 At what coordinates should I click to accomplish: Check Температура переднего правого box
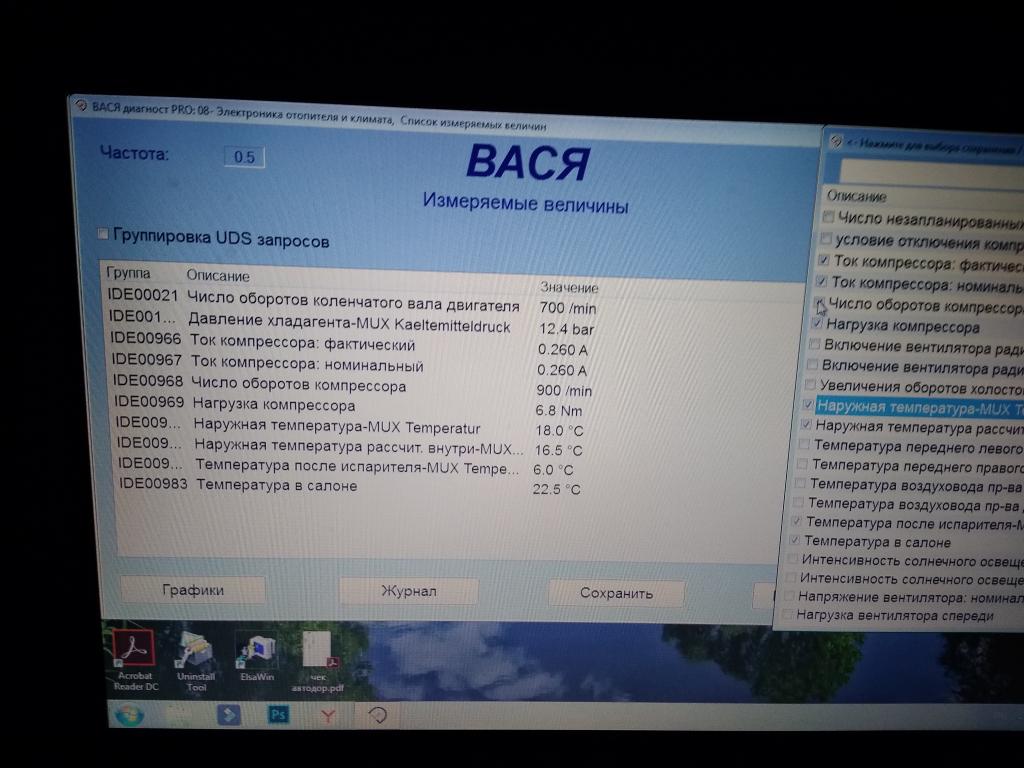(x=802, y=464)
